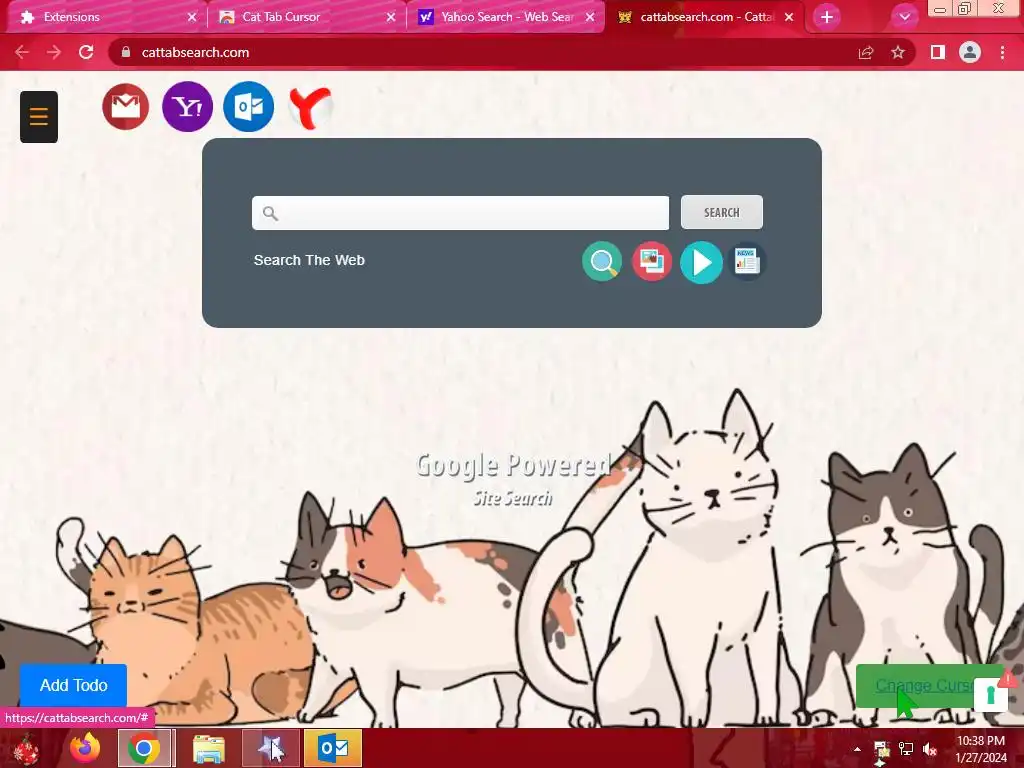Close the Extensions tab

pos(191,17)
